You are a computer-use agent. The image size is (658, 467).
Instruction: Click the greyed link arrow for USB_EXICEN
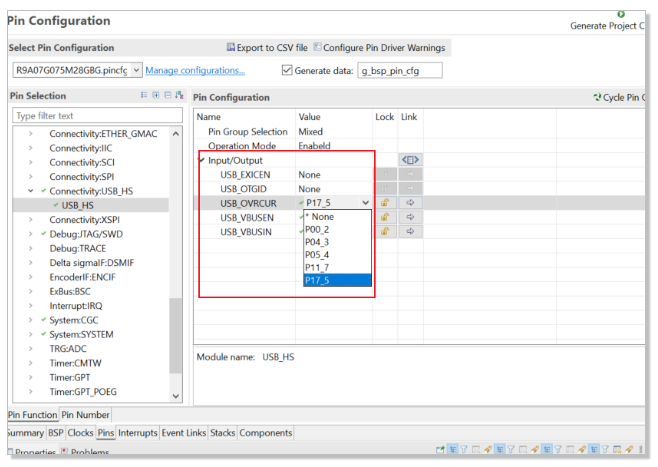click(410, 174)
